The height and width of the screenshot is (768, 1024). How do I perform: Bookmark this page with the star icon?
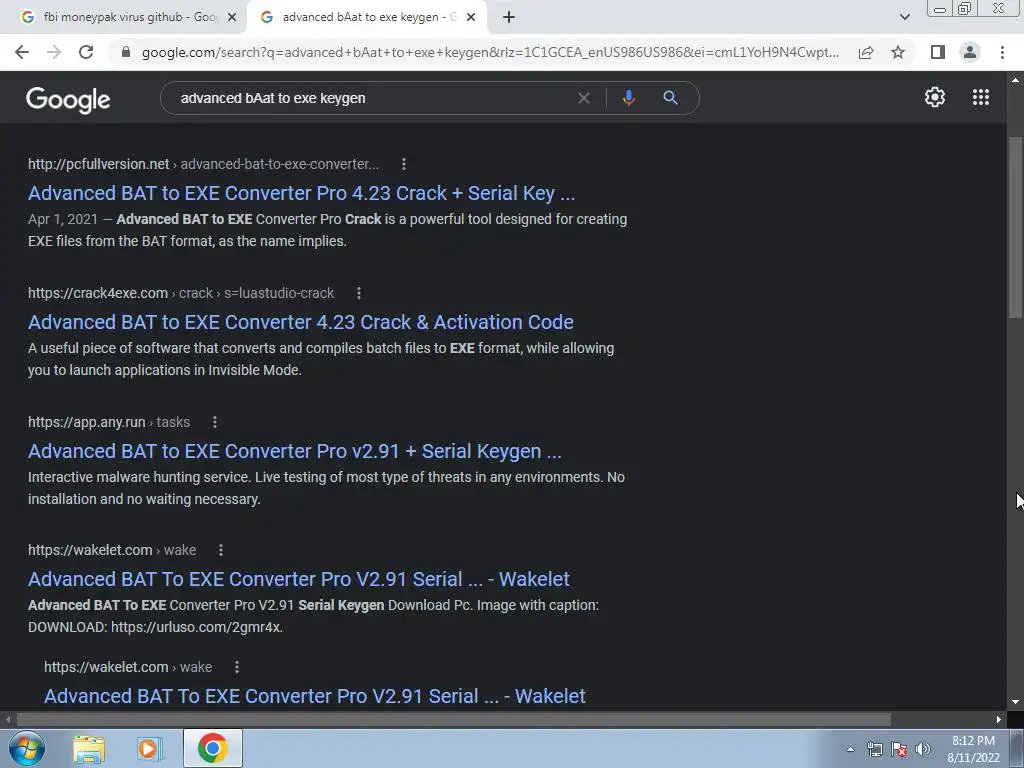click(898, 52)
